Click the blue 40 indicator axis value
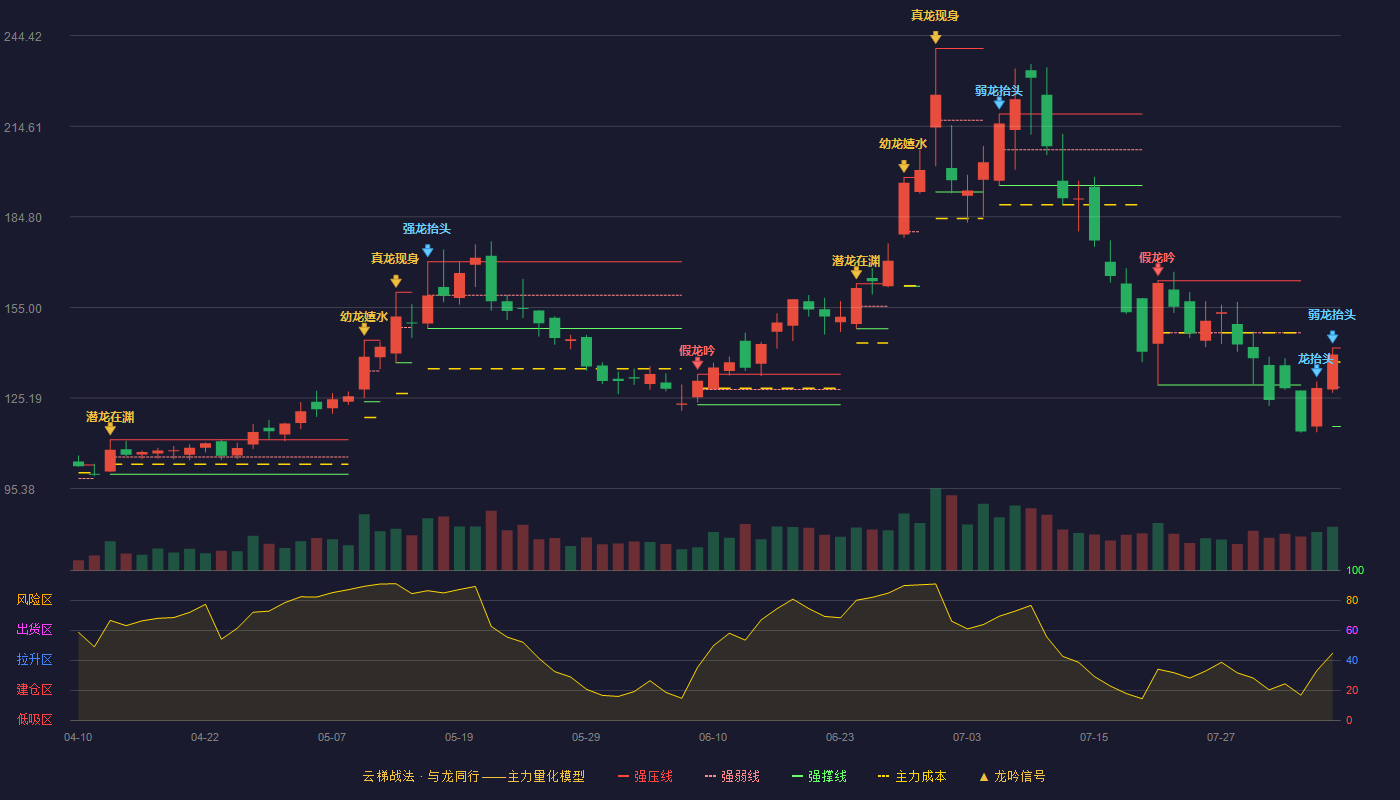The width and height of the screenshot is (1400, 800). click(1352, 660)
